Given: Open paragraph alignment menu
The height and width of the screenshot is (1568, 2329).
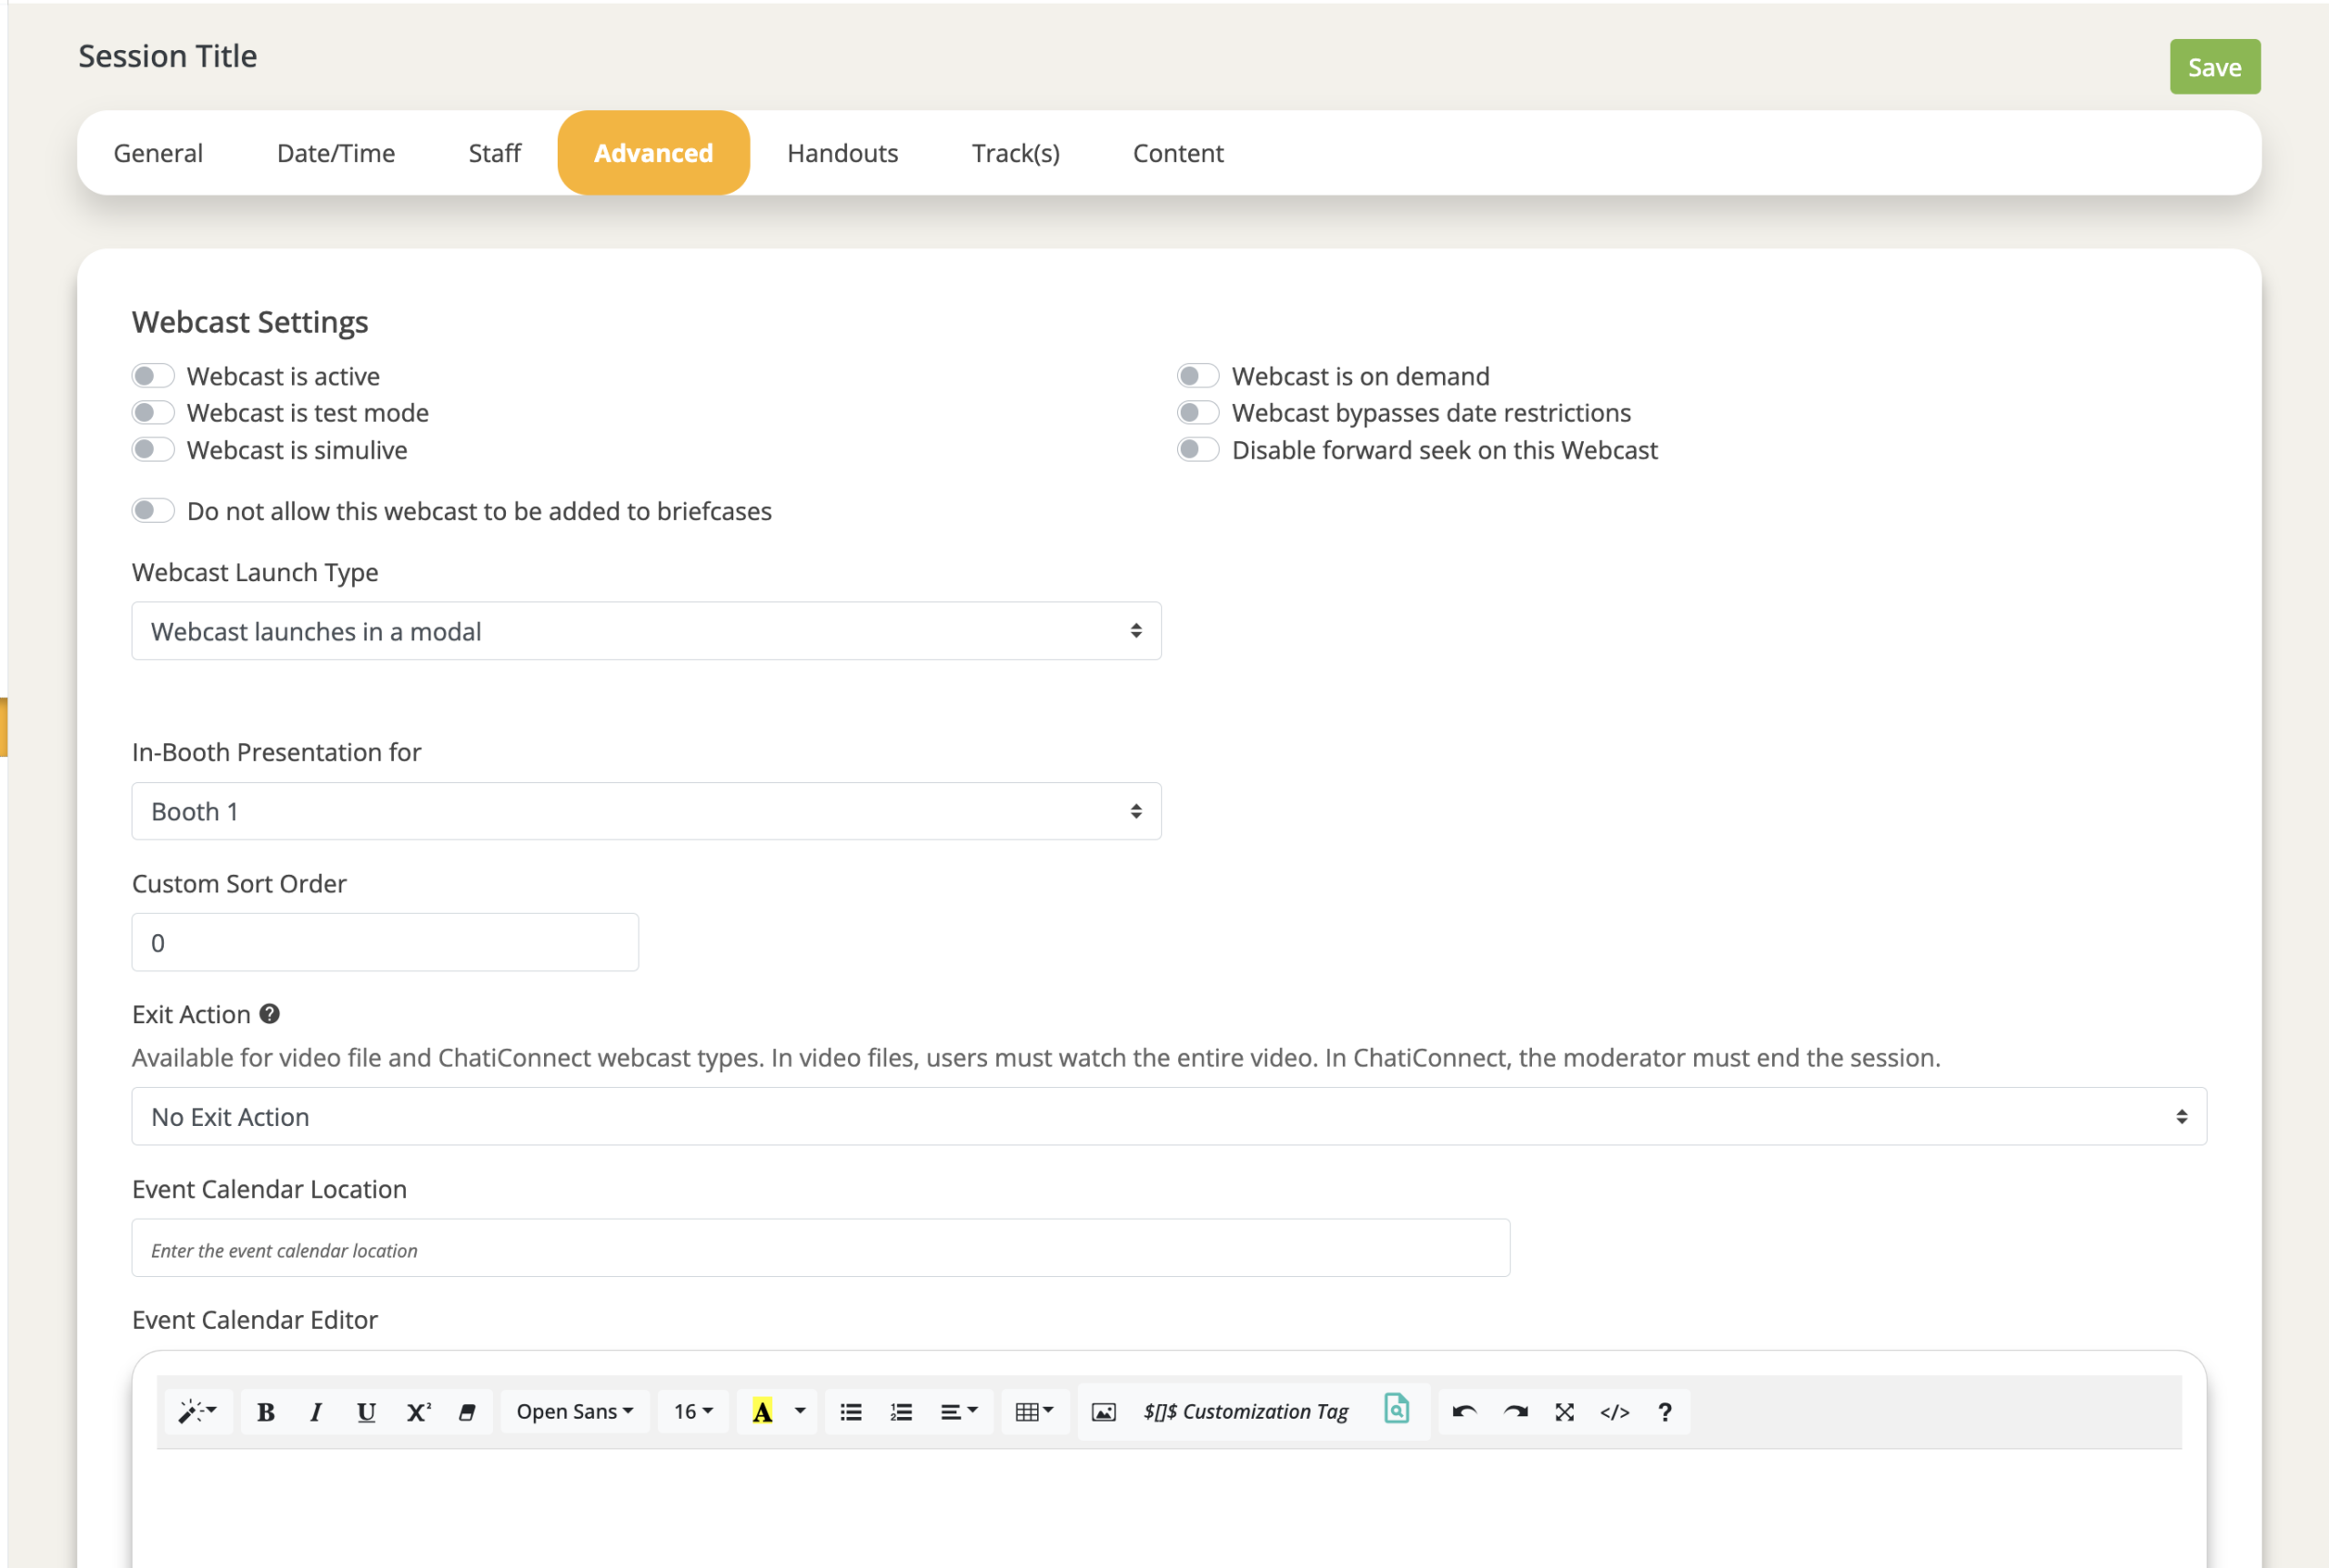Looking at the screenshot, I should point(959,1411).
